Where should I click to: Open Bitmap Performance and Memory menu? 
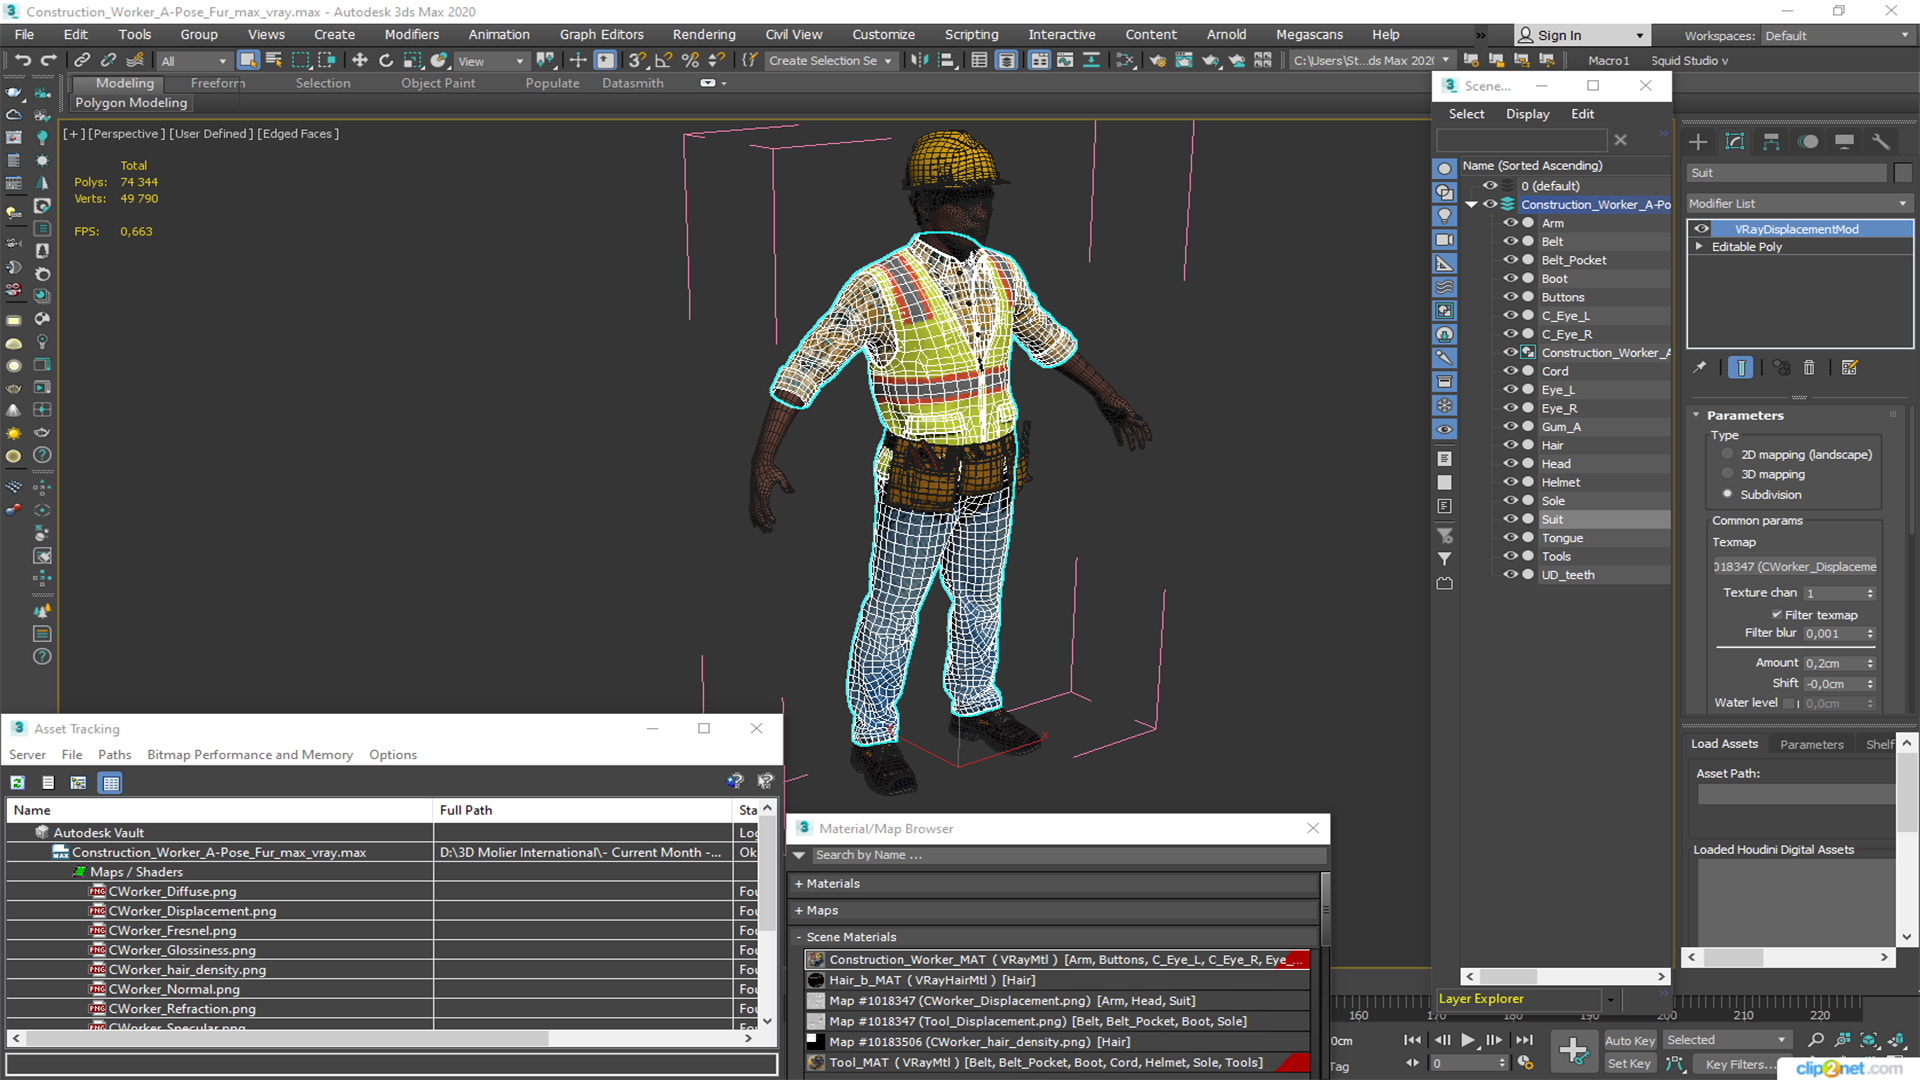click(250, 755)
